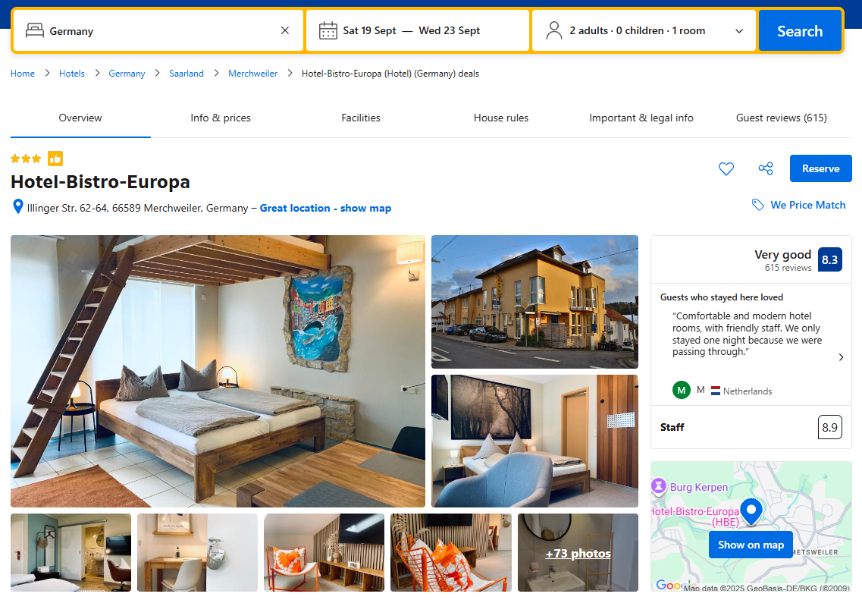The height and width of the screenshot is (600, 862).
Task: Clear the Germany destination with the X icon
Action: pyautogui.click(x=285, y=30)
